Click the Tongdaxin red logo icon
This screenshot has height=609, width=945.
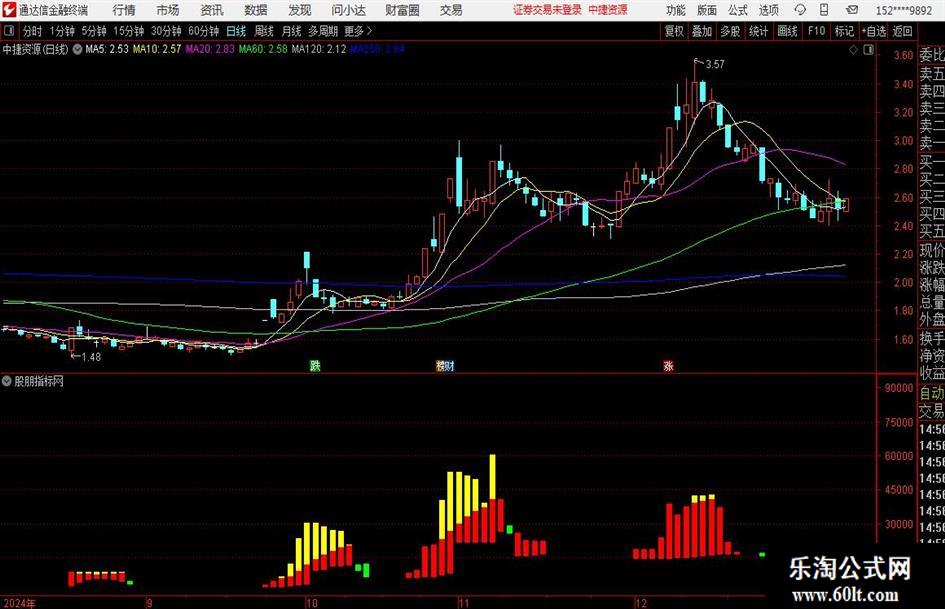pos(9,10)
